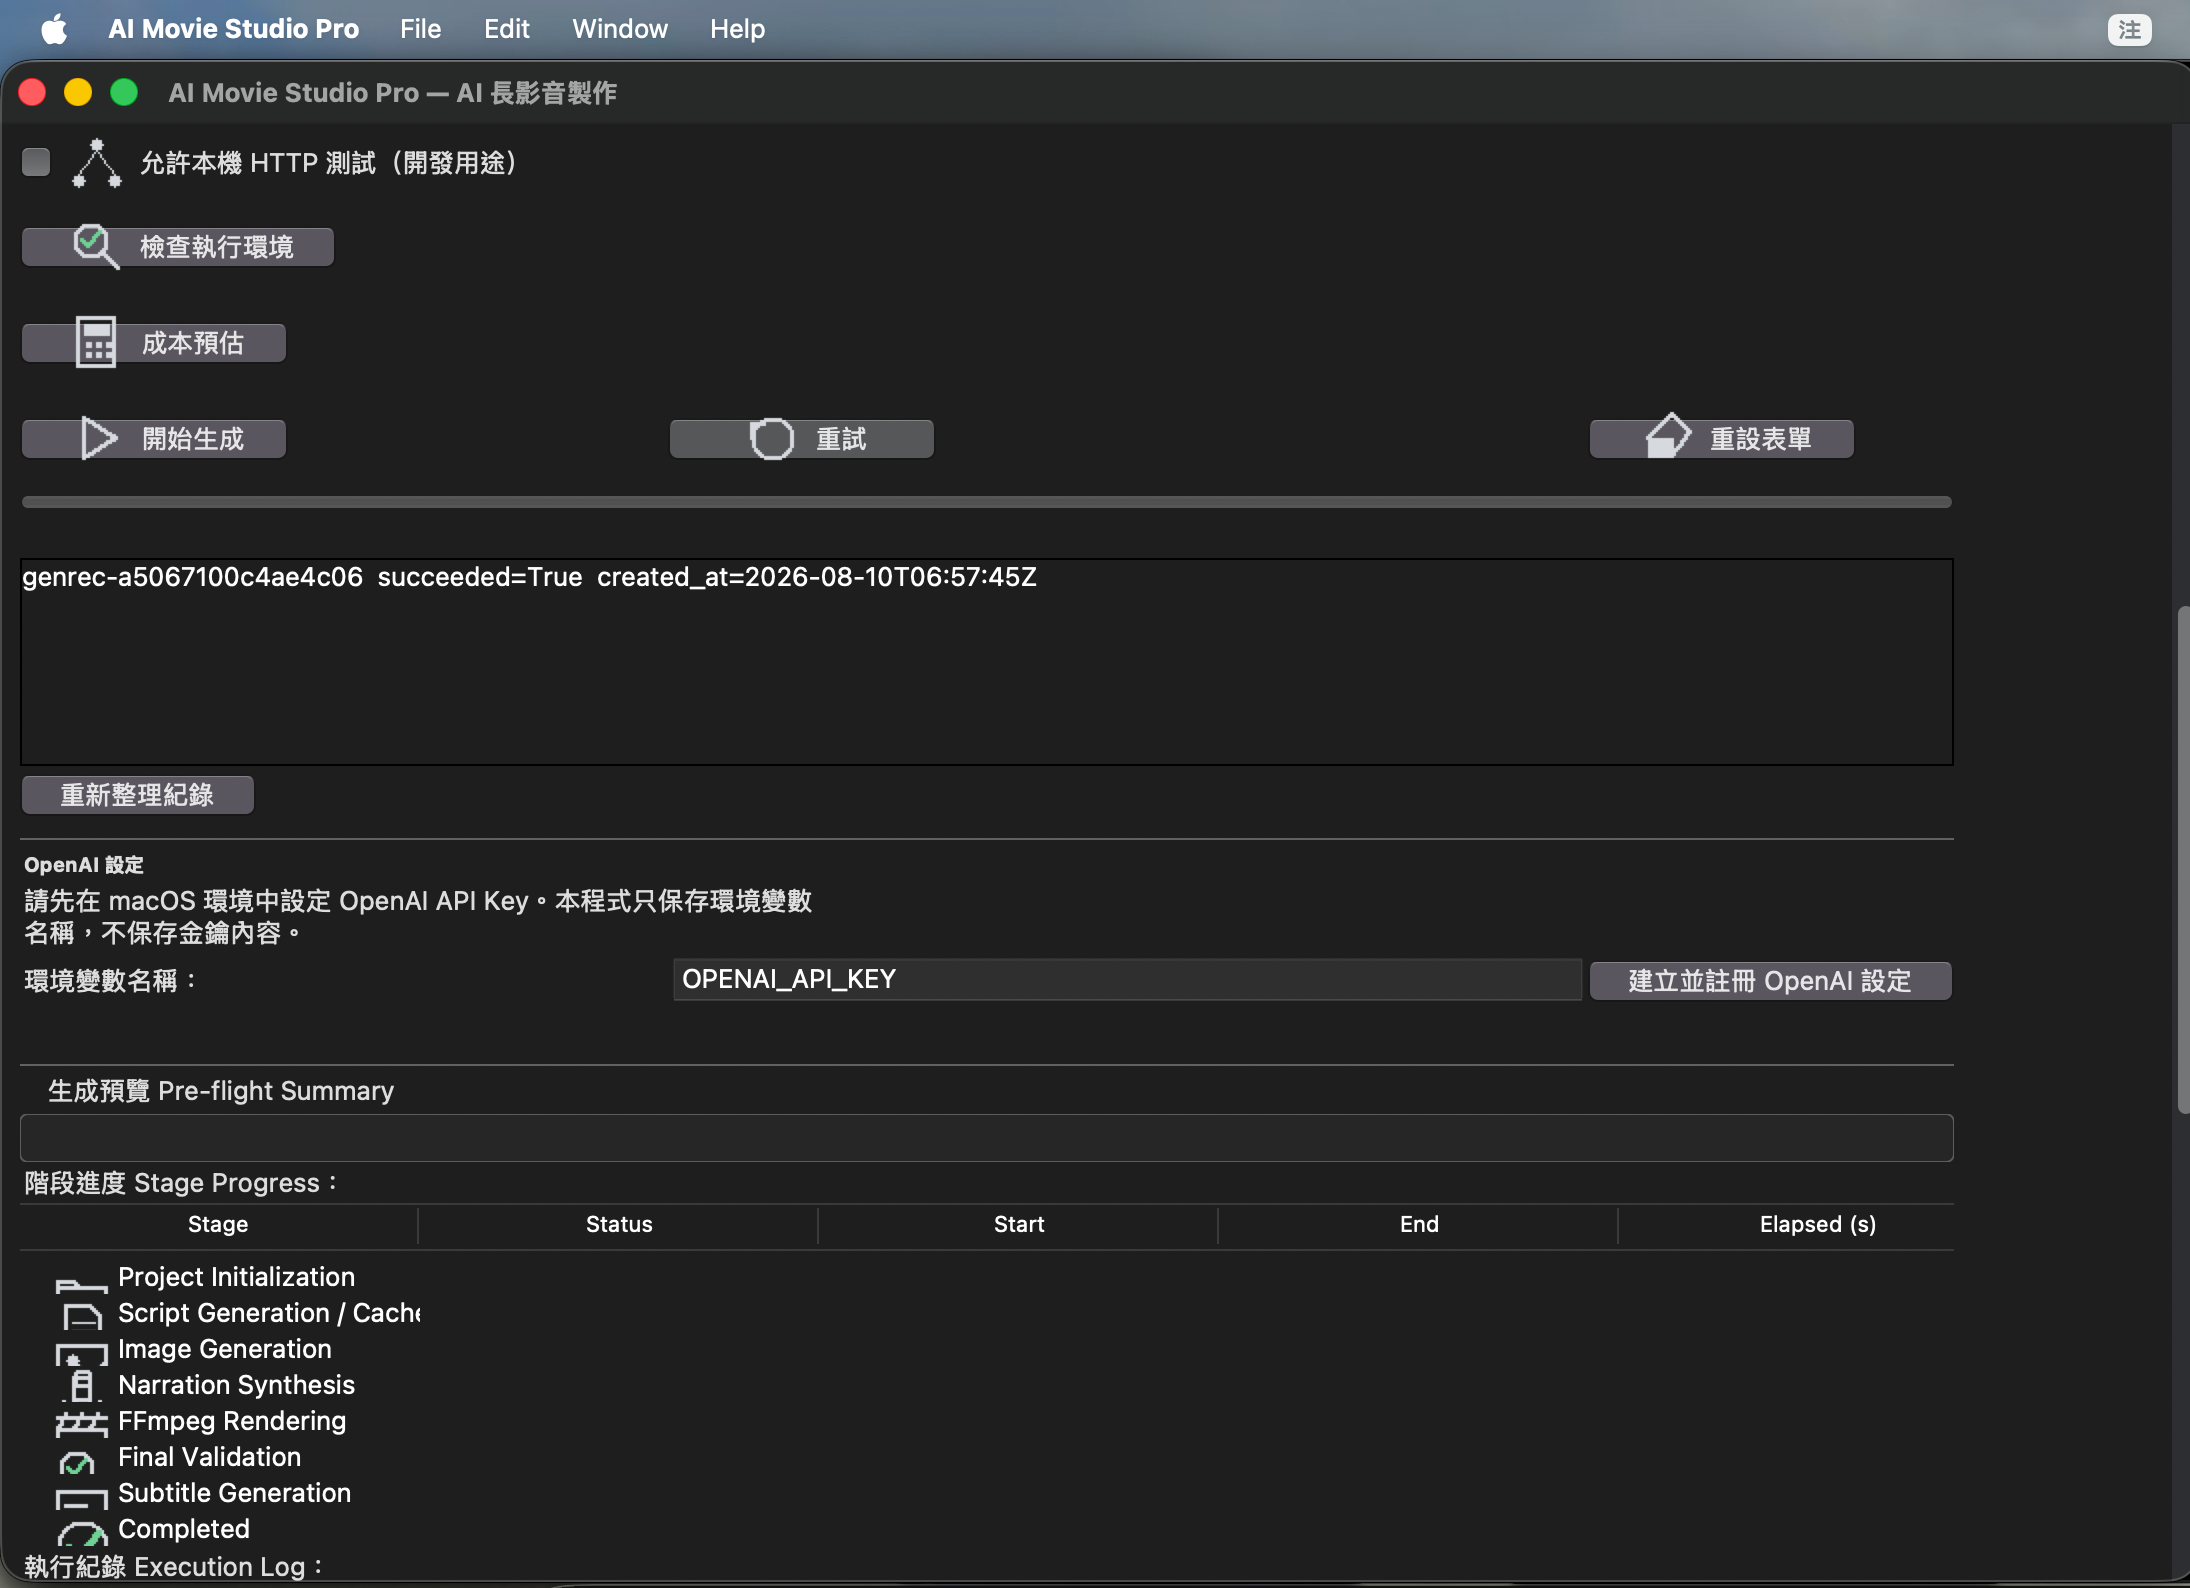The width and height of the screenshot is (2190, 1588).
Task: Reset the form with 重設表單
Action: click(x=1722, y=439)
